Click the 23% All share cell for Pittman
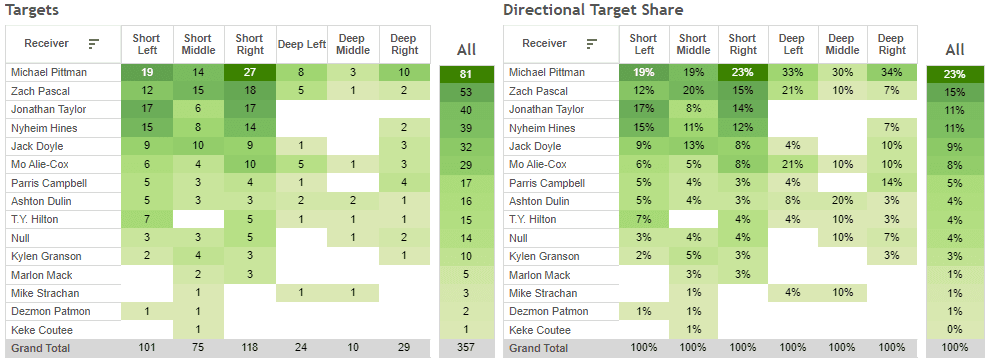Viewport: 989px width, 362px height. (x=955, y=75)
